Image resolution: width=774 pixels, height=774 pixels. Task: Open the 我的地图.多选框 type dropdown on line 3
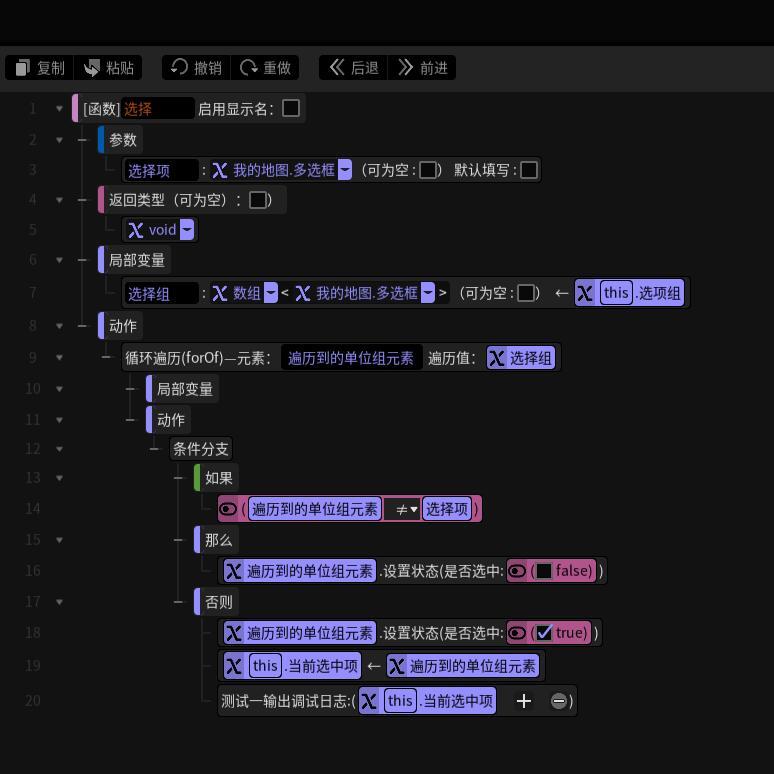click(345, 170)
